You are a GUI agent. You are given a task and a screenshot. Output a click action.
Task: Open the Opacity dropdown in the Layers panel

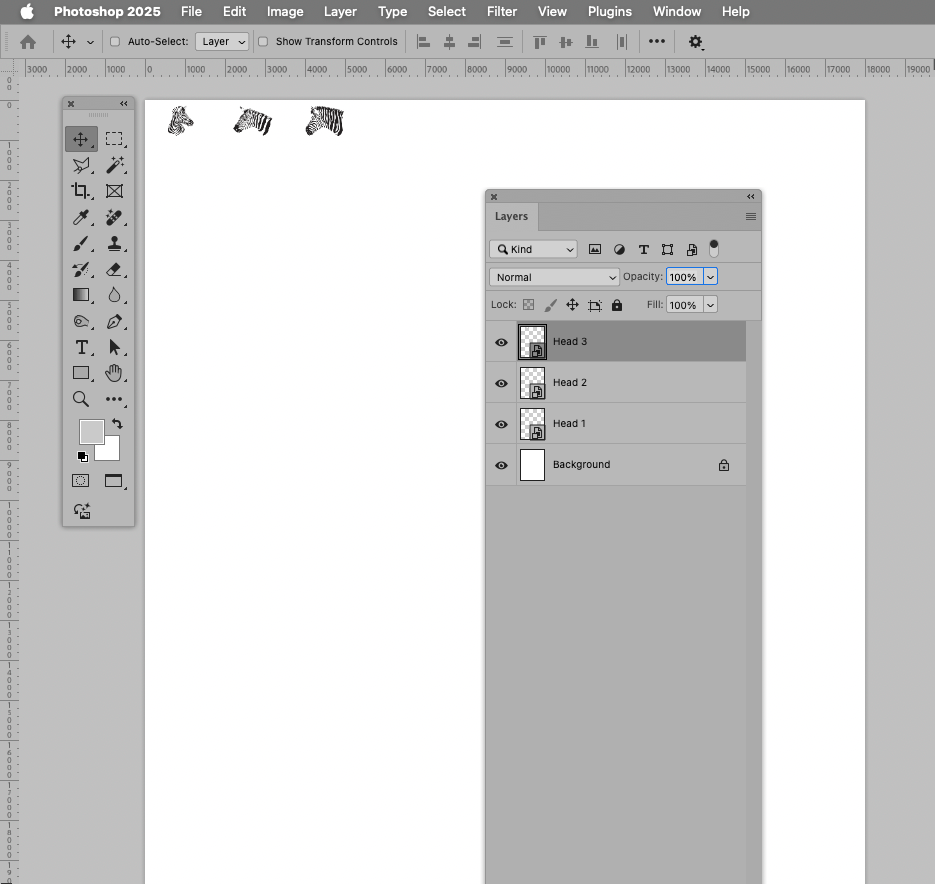pos(710,276)
